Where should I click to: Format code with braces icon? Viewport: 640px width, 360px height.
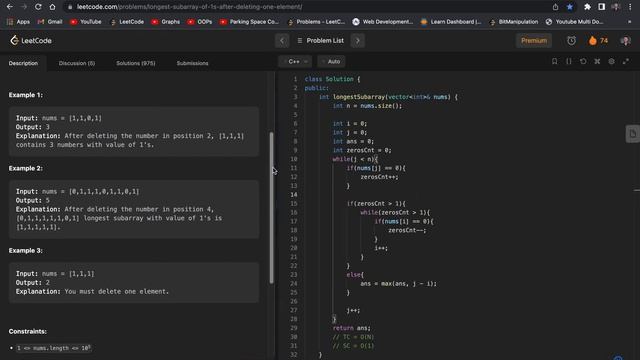click(569, 61)
